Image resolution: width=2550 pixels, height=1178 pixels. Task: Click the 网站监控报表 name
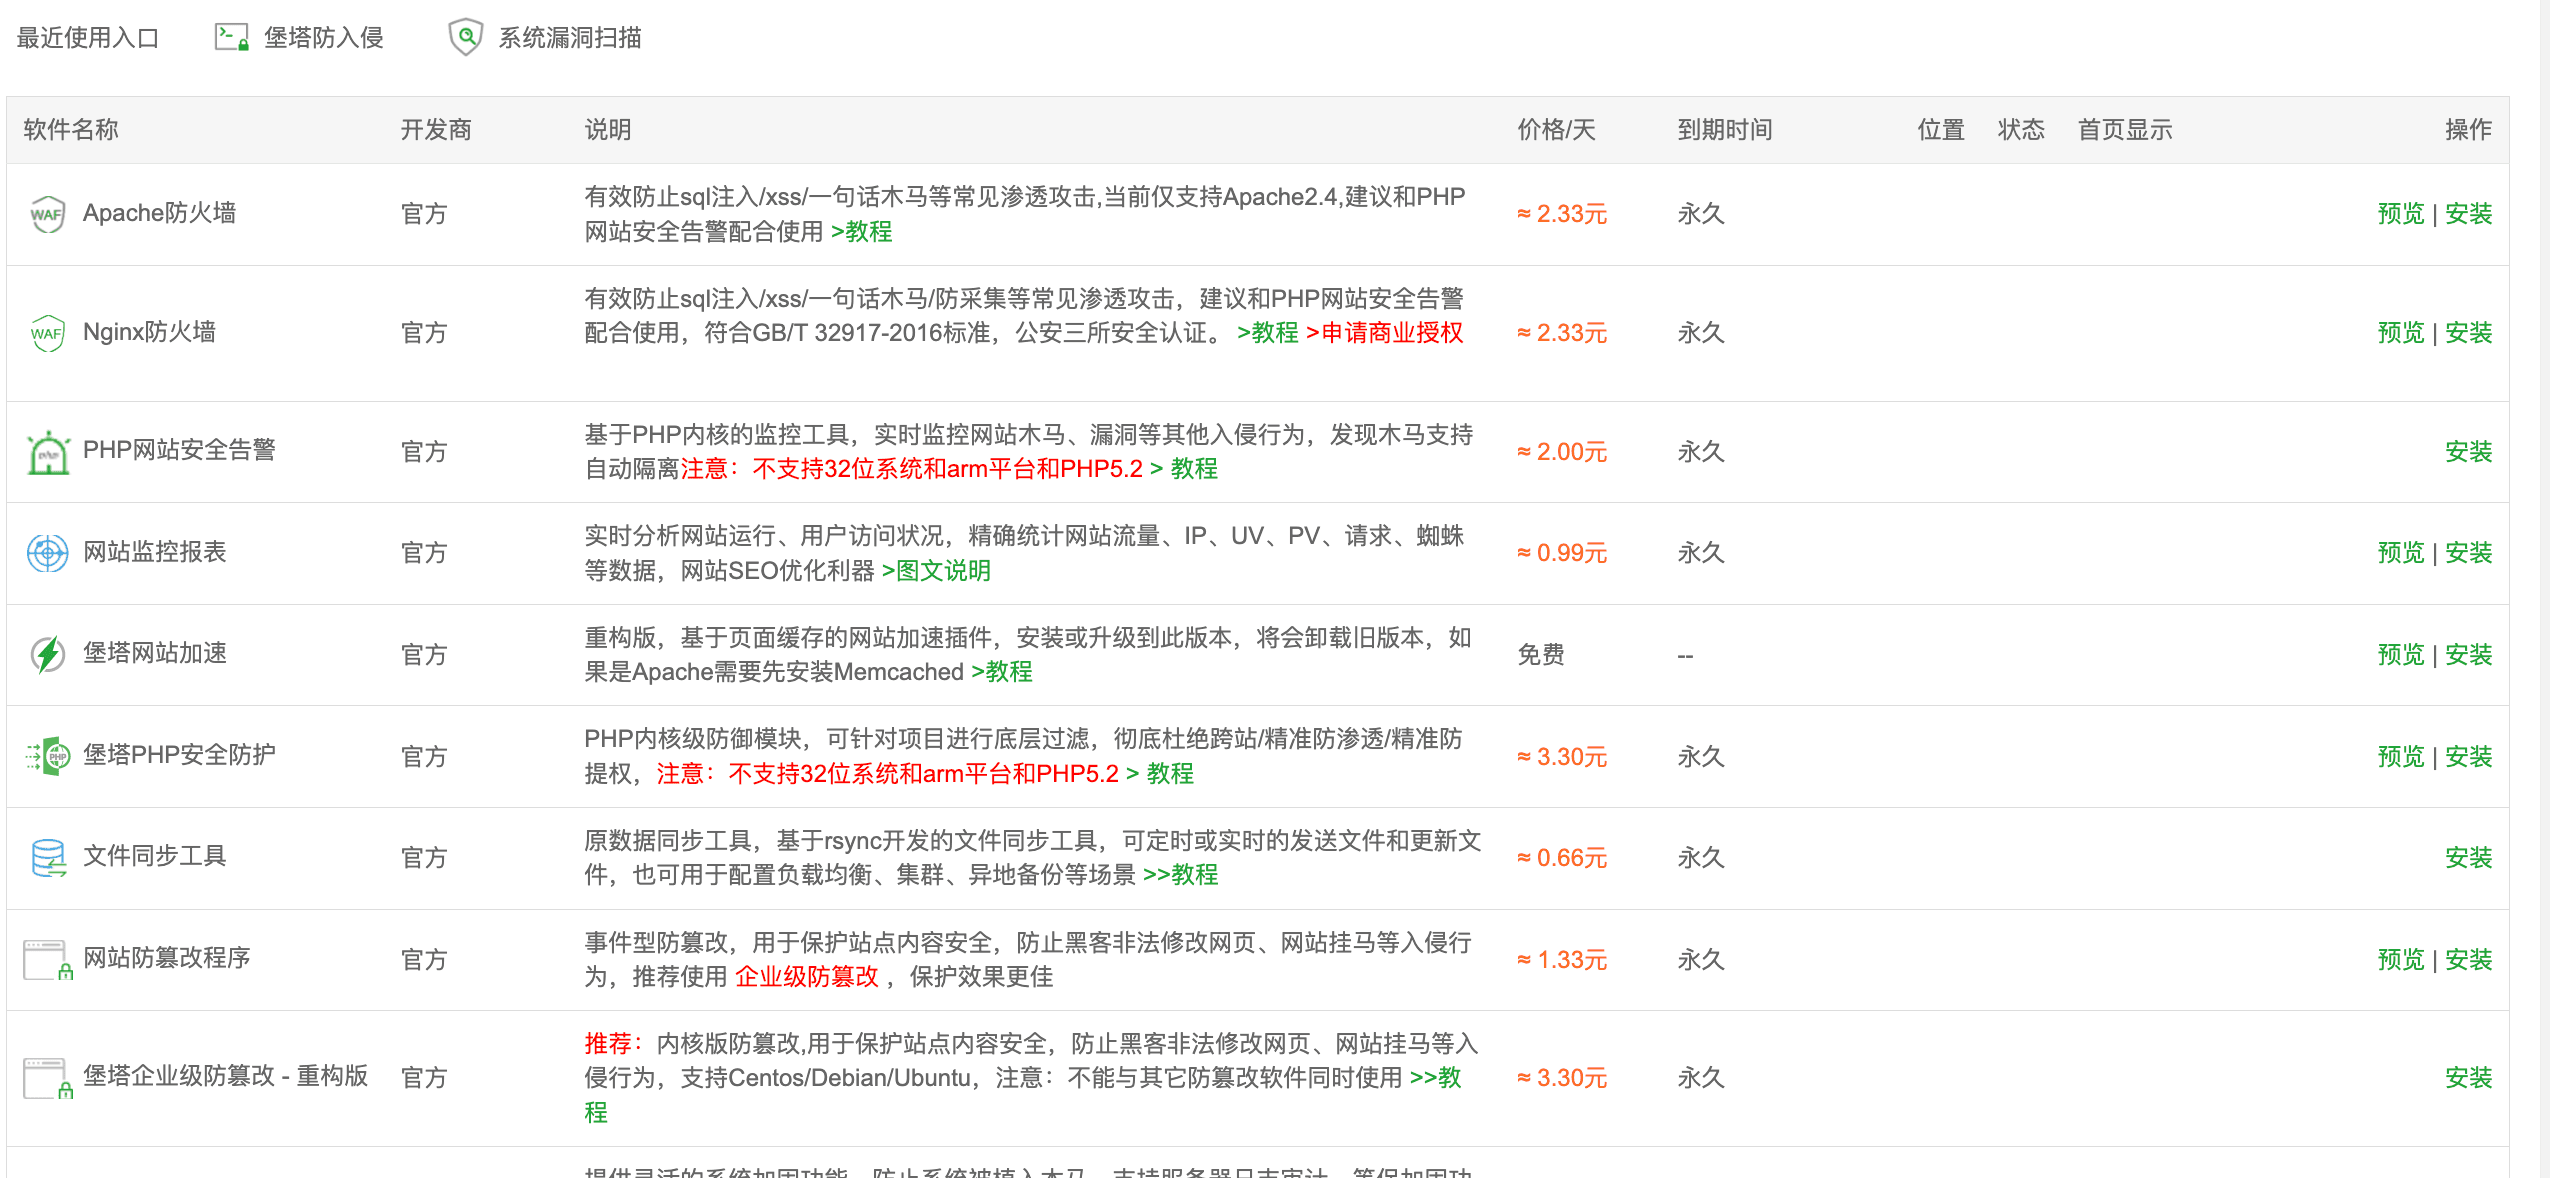tap(155, 552)
